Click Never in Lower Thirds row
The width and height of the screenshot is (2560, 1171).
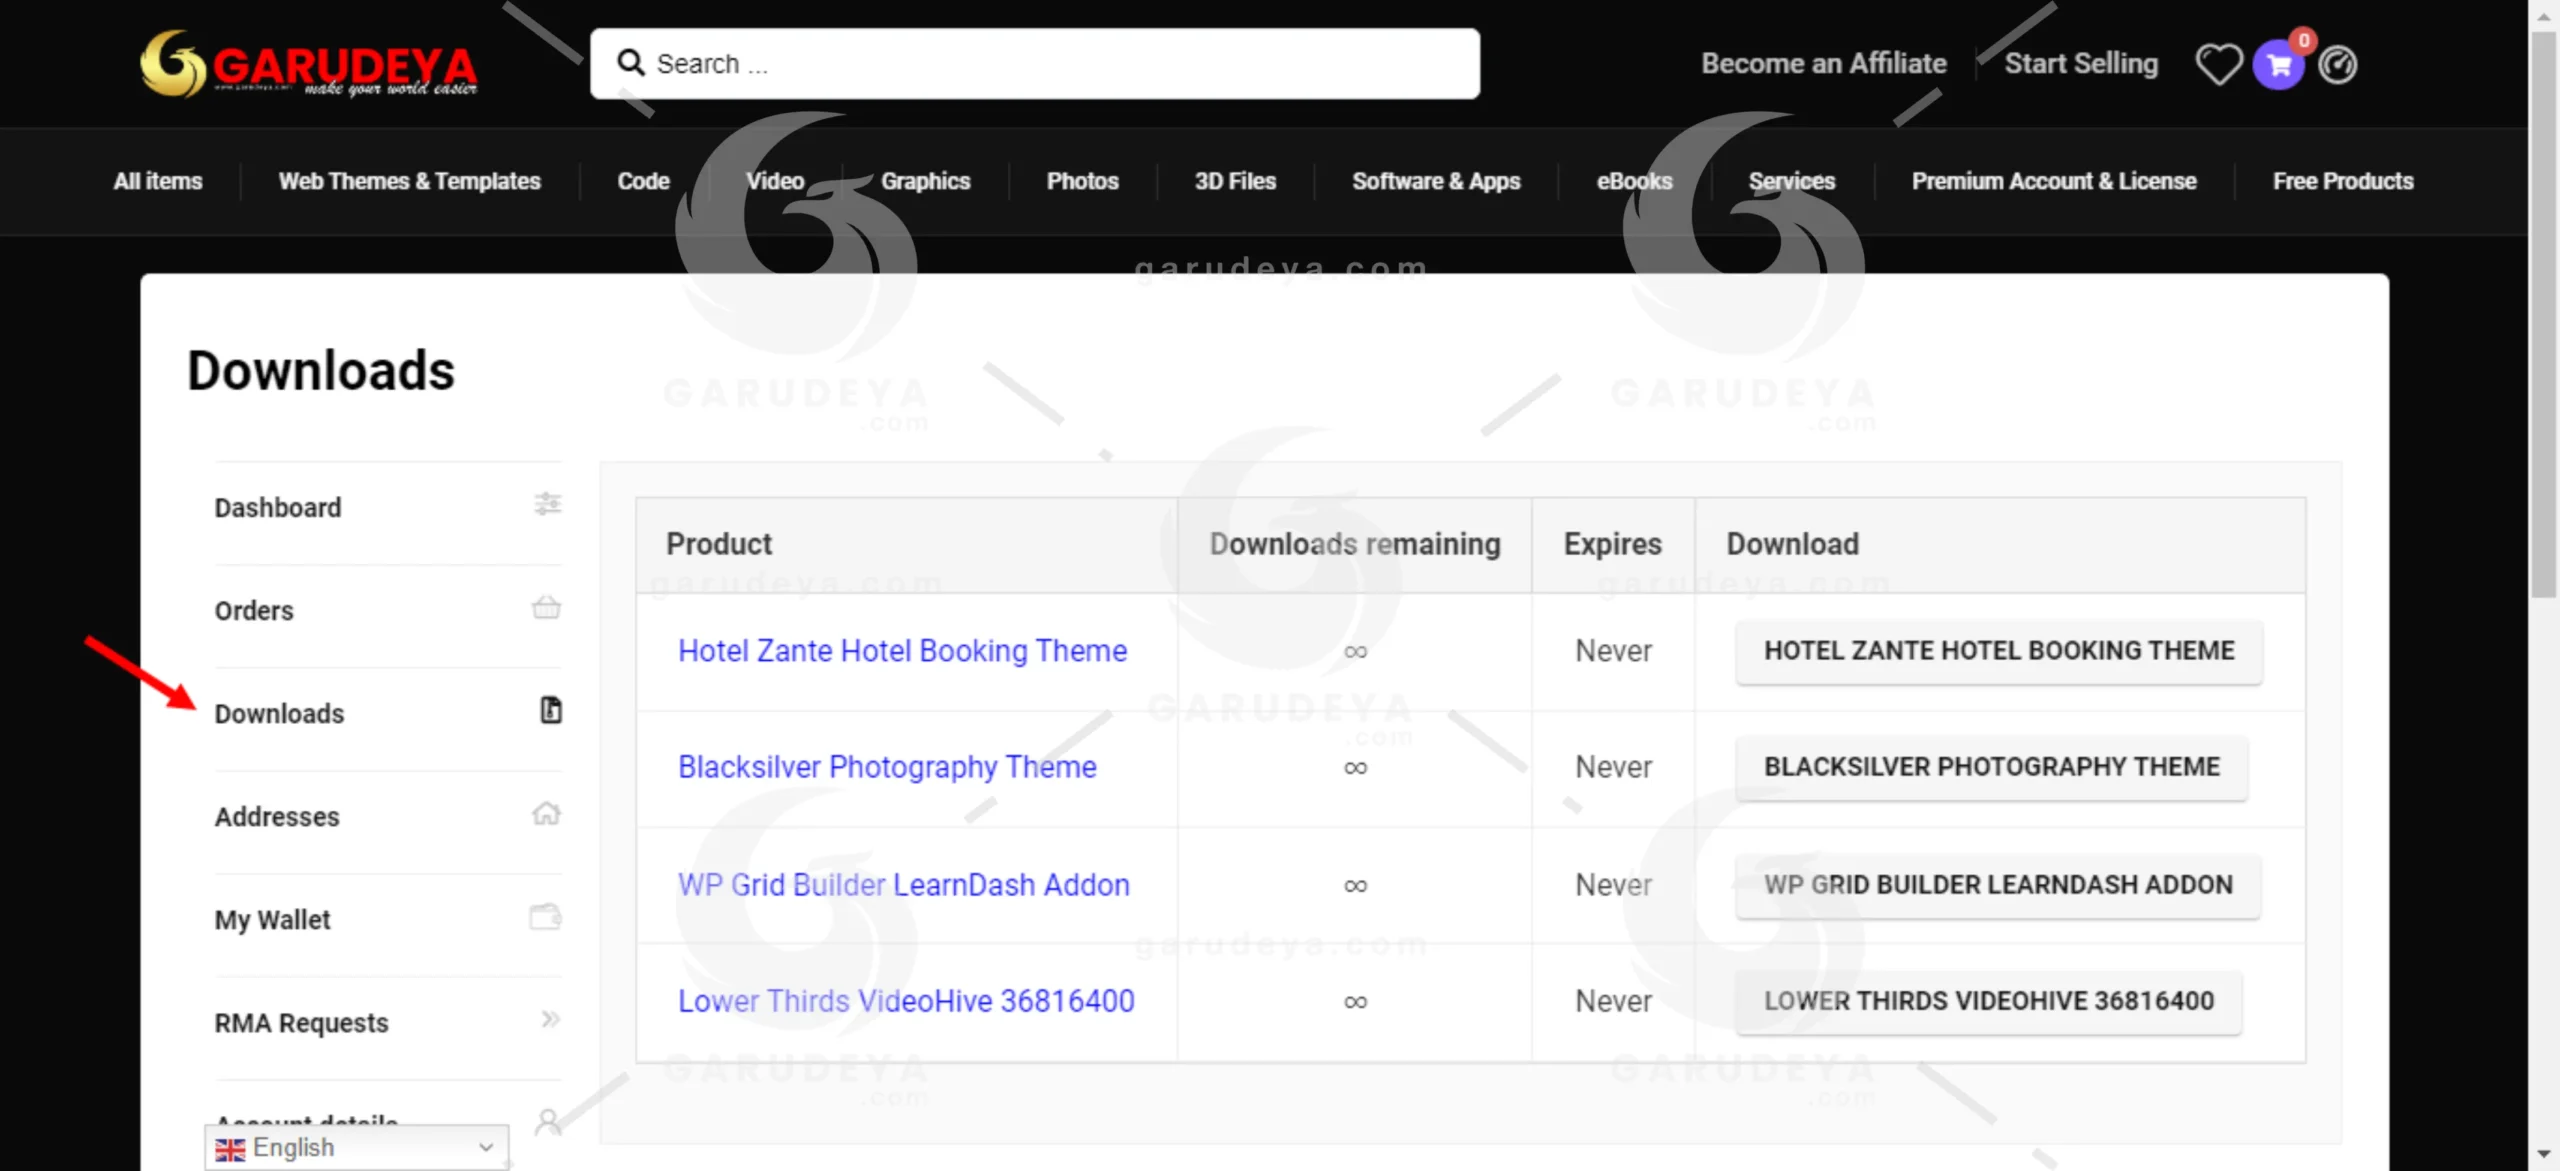[x=1613, y=1001]
